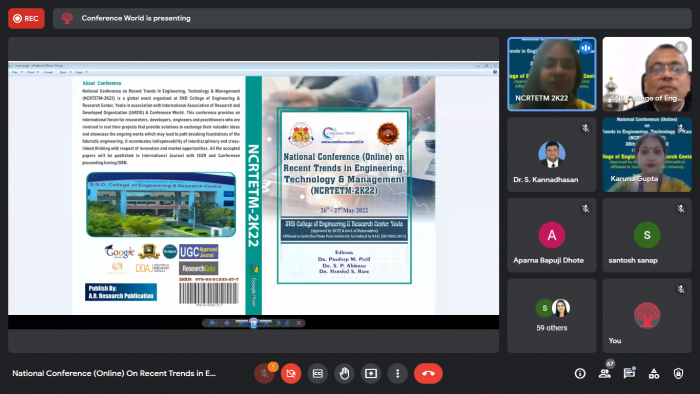Open the meeting details info icon
Image resolution: width=700 pixels, height=394 pixels.
tap(580, 373)
